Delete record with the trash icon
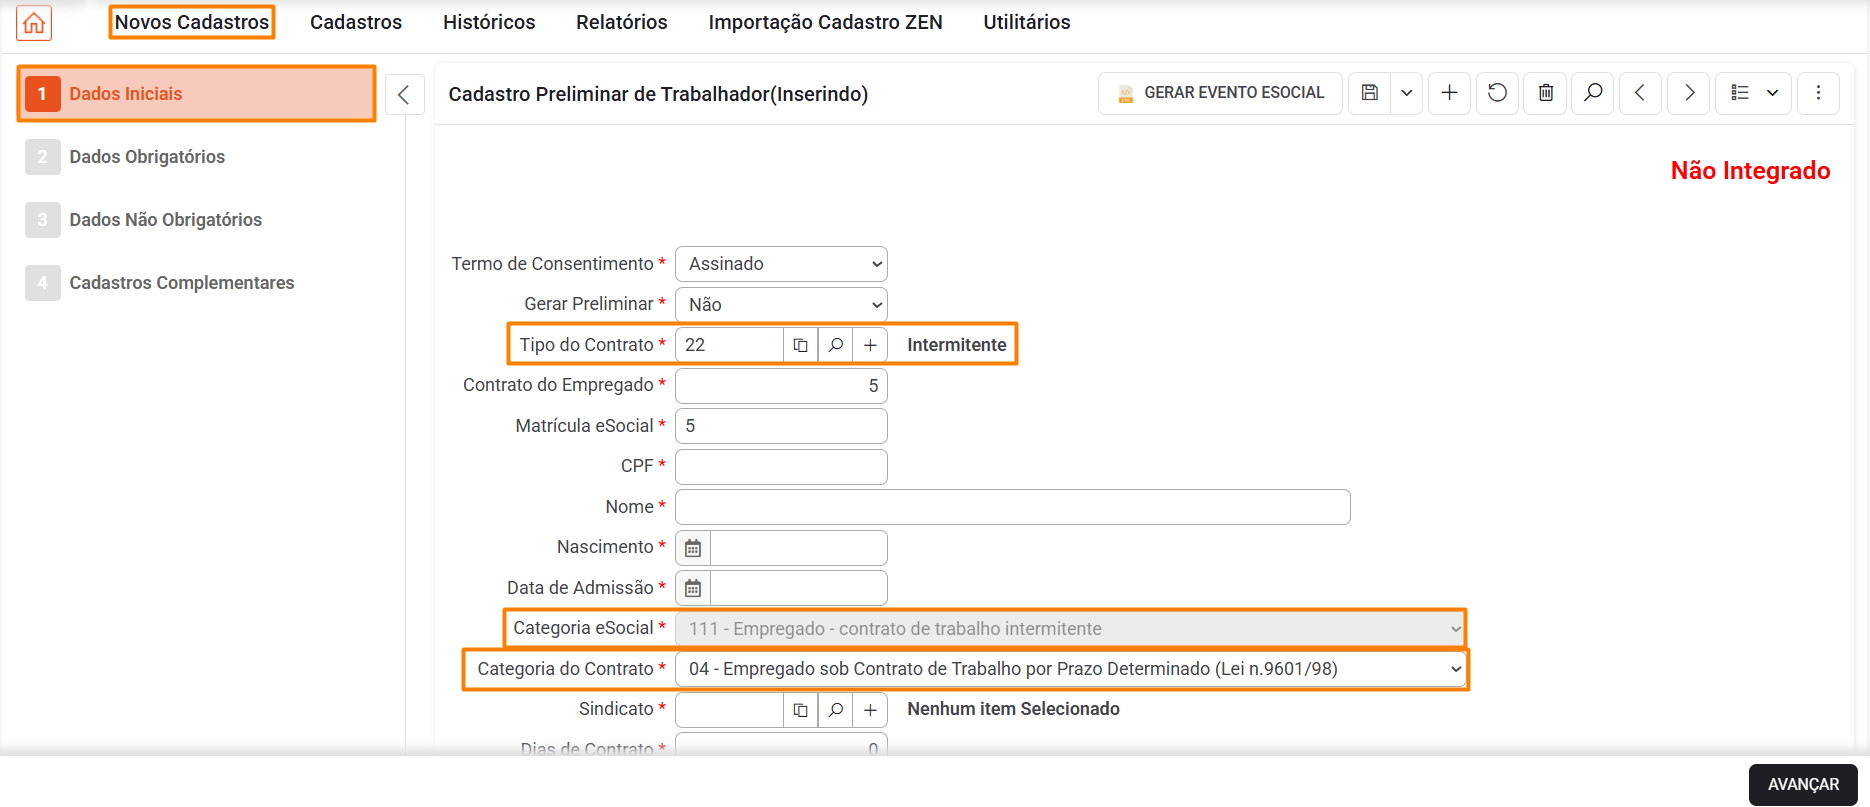Image resolution: width=1870 pixels, height=807 pixels. (x=1545, y=93)
